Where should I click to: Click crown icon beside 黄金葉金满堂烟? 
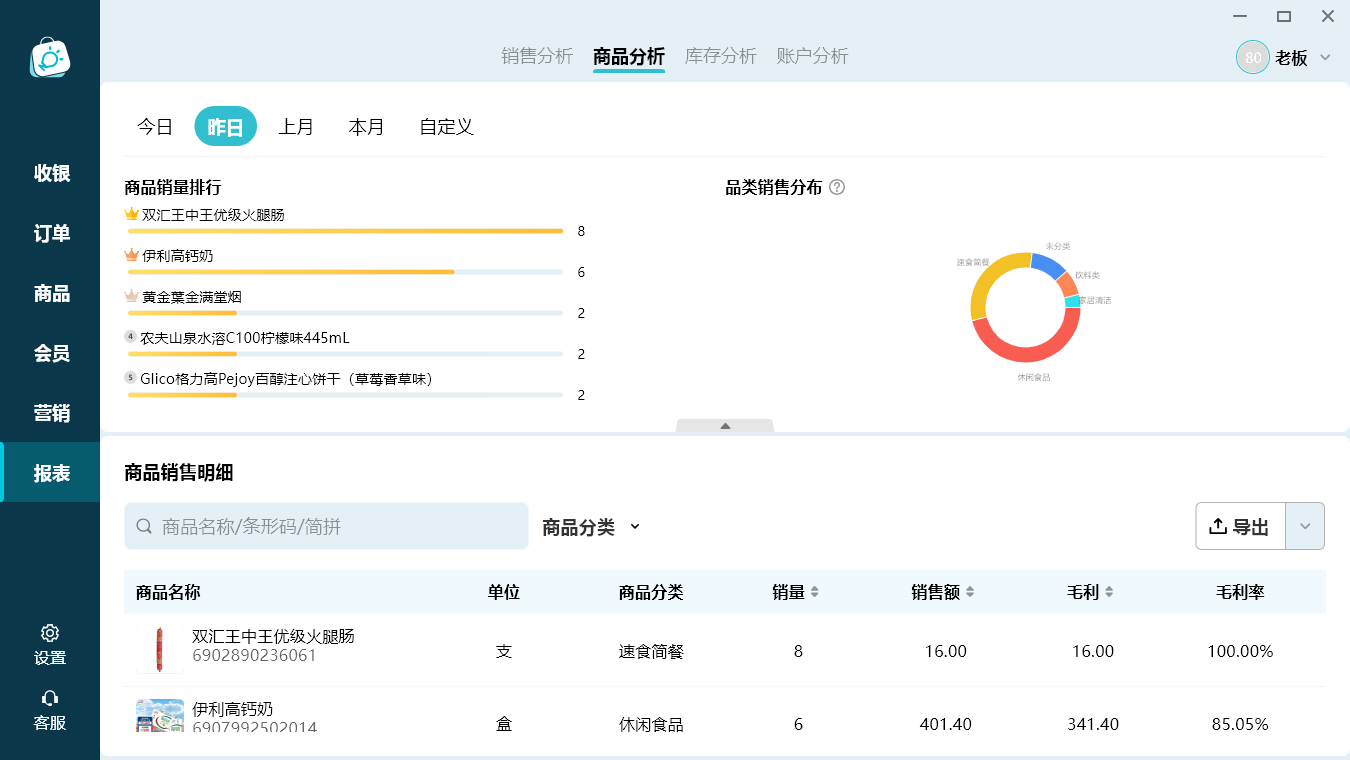[x=131, y=296]
